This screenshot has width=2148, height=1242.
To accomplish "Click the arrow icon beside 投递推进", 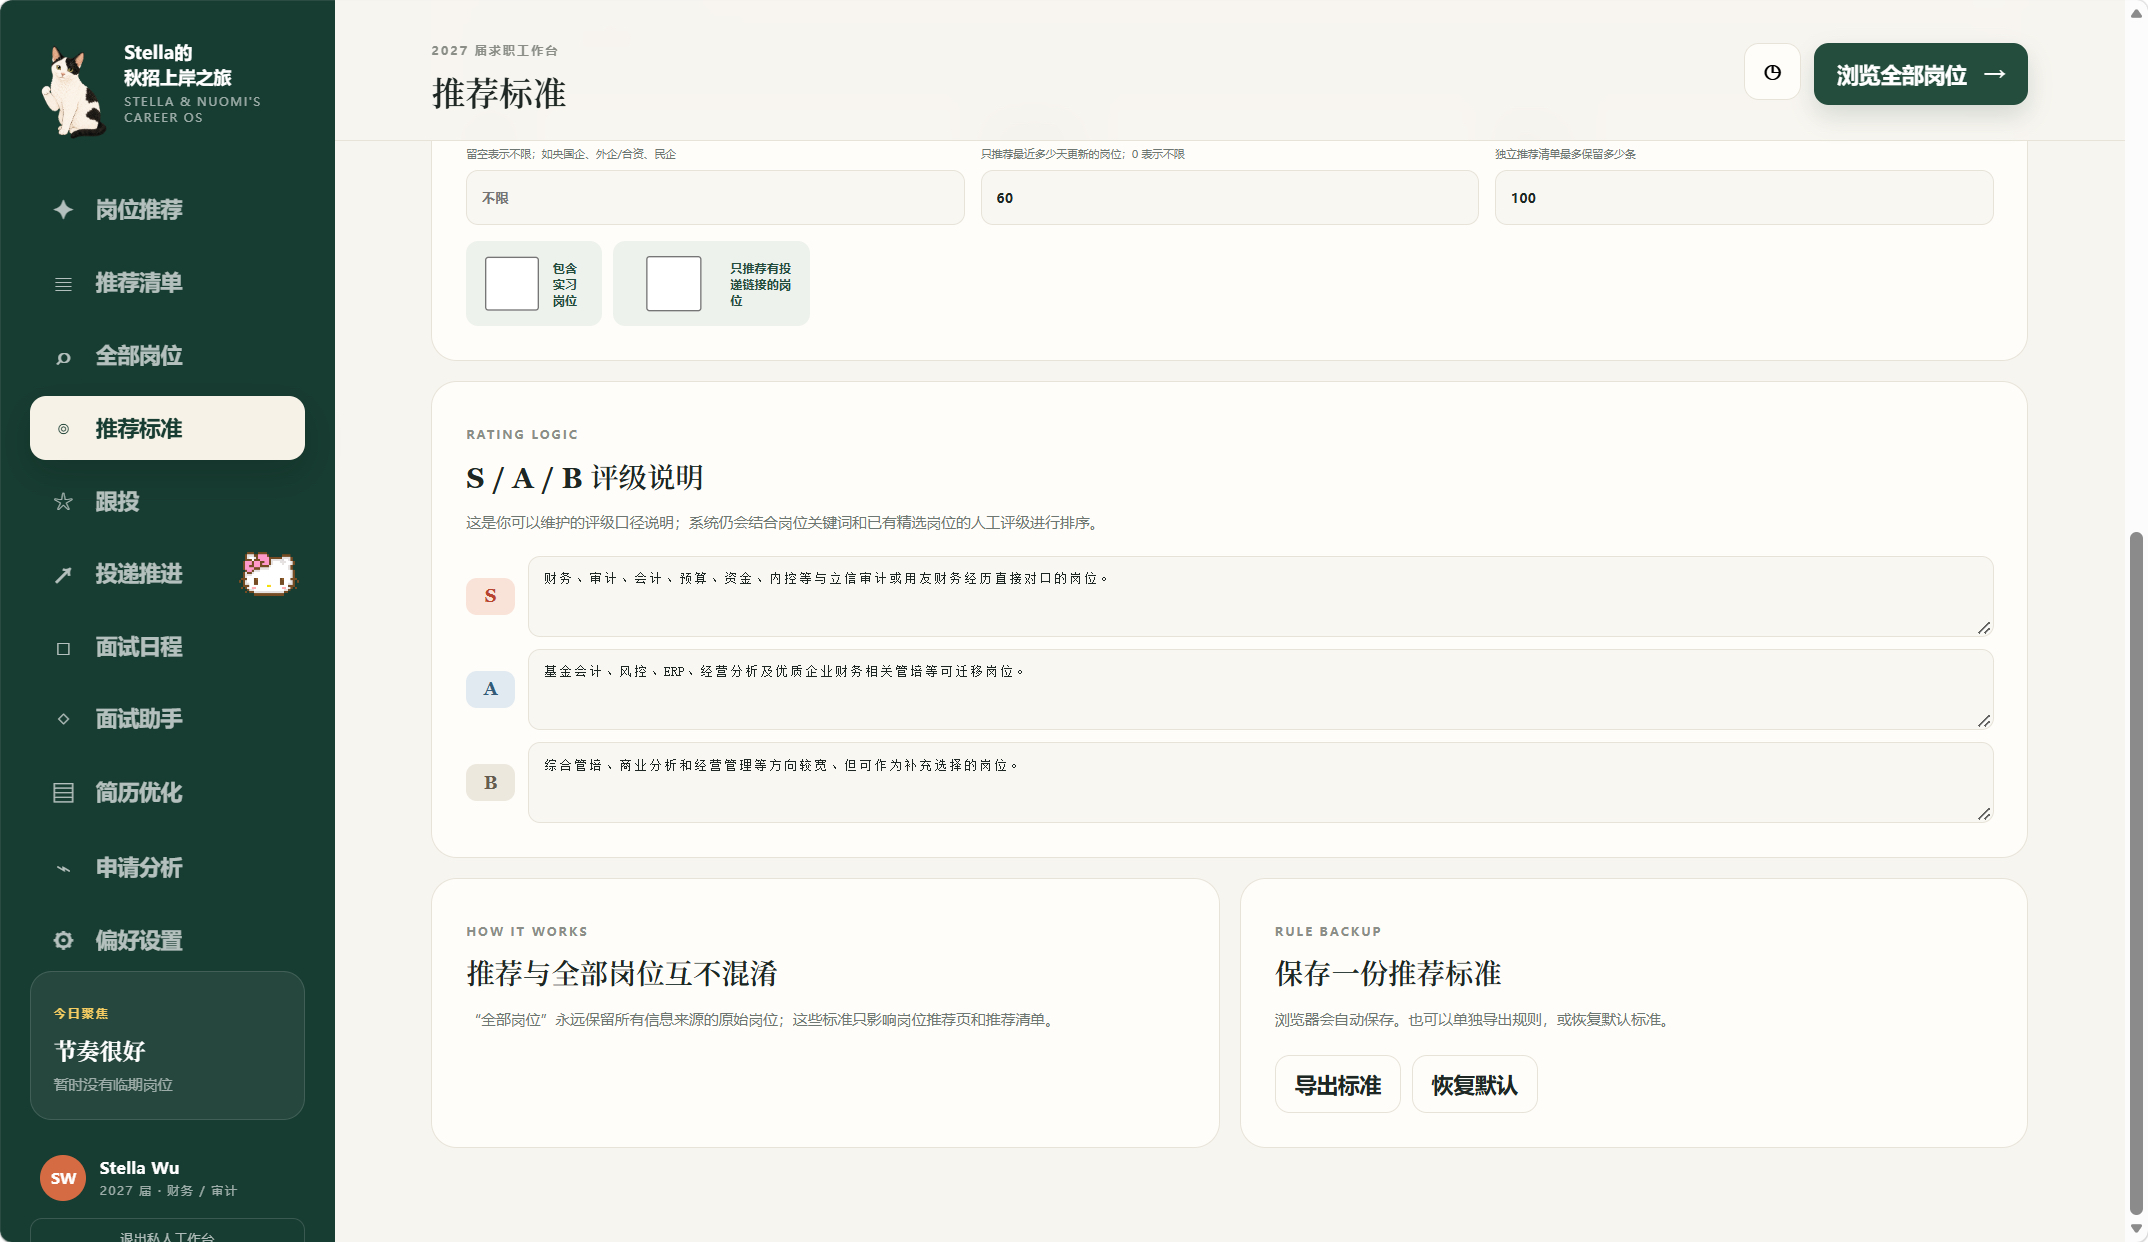I will (x=63, y=575).
